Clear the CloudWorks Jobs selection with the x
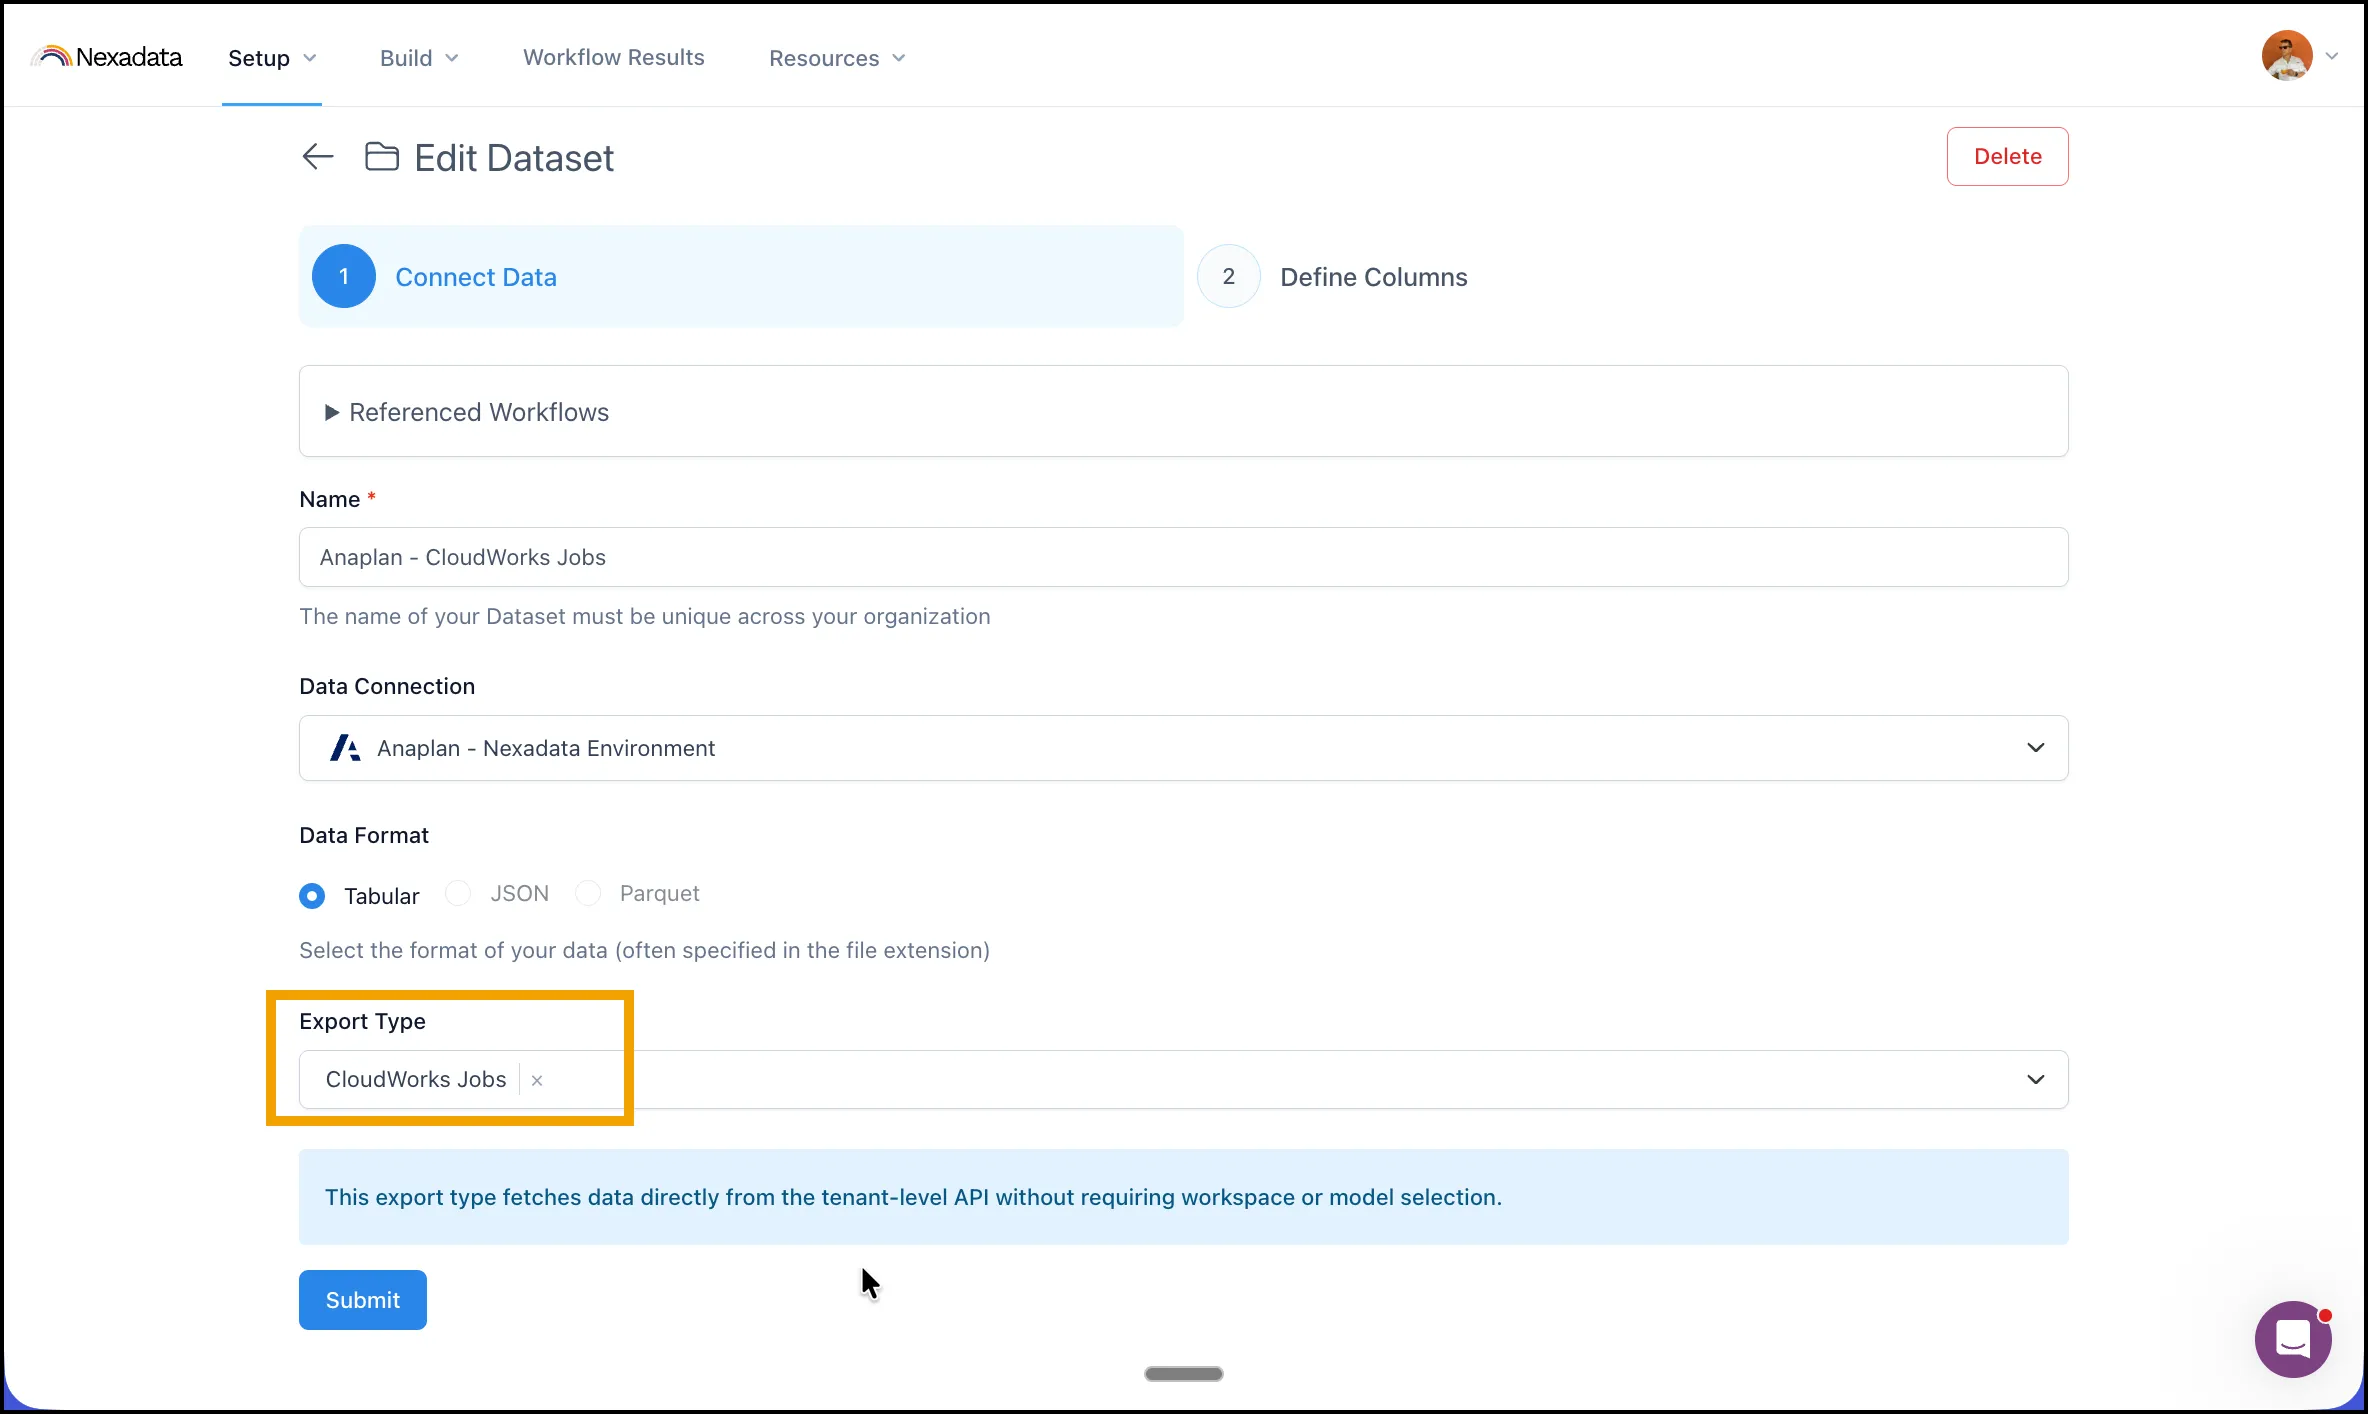This screenshot has height=1414, width=2368. (x=537, y=1080)
